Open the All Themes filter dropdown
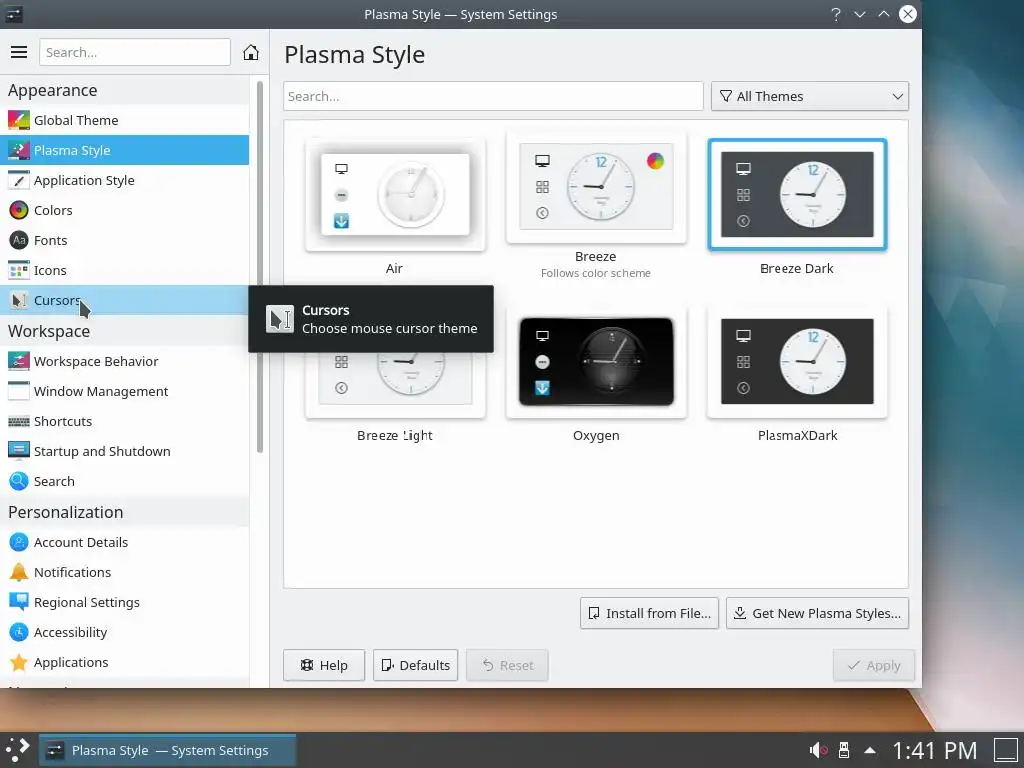This screenshot has width=1024, height=768. [810, 96]
